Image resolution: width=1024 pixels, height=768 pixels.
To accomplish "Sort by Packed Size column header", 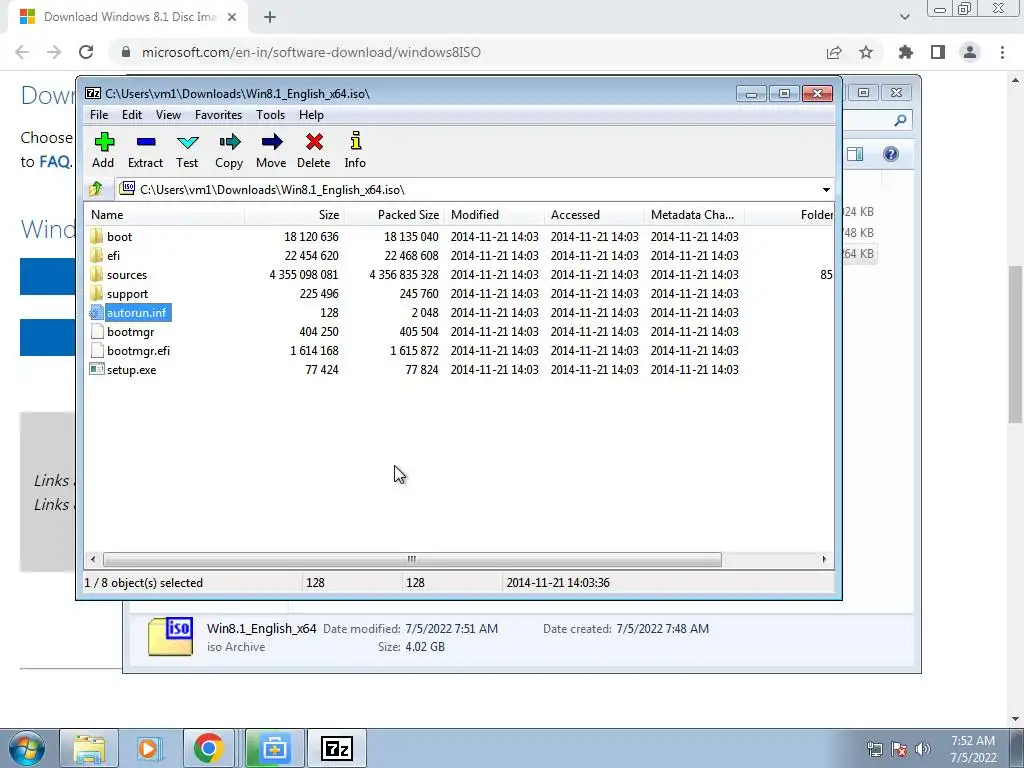I will [x=394, y=215].
